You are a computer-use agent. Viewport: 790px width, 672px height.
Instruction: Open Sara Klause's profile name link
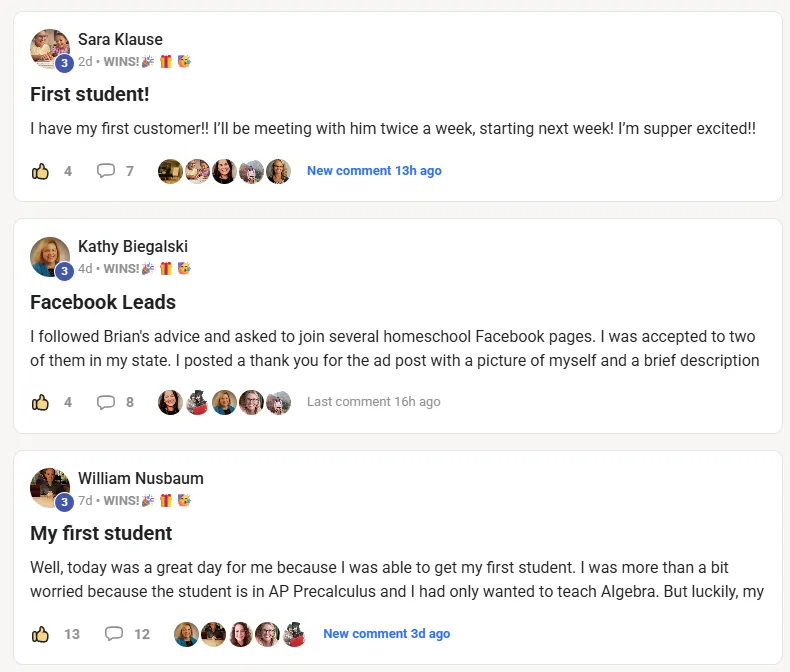coord(120,40)
